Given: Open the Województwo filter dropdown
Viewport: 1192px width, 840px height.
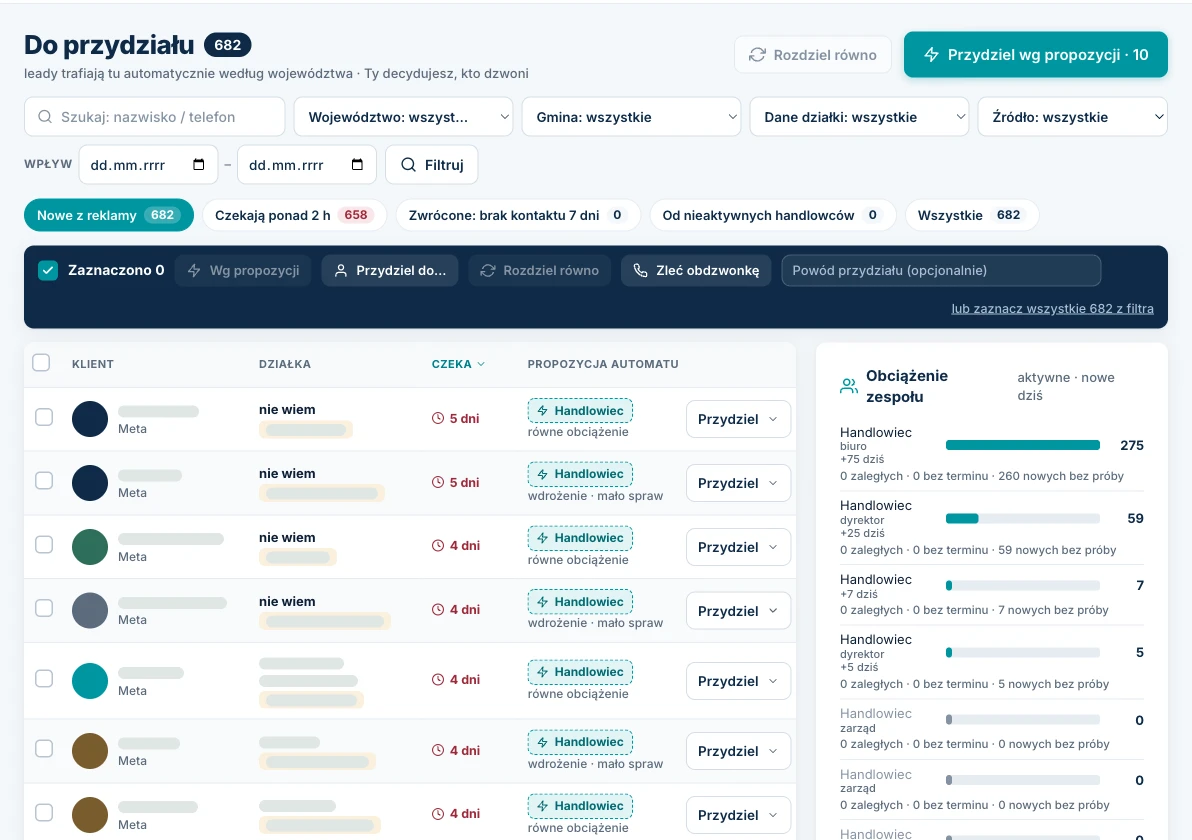Looking at the screenshot, I should 403,117.
